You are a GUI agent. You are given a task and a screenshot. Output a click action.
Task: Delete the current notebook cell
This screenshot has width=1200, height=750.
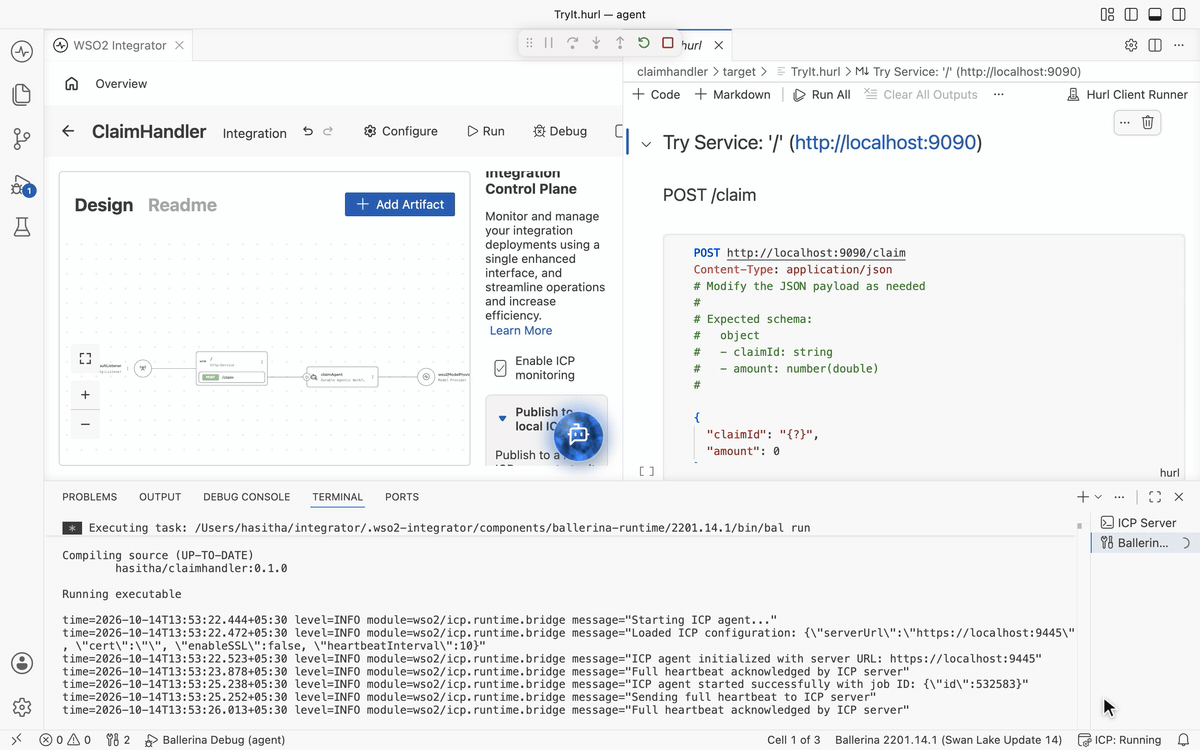pos(1148,122)
